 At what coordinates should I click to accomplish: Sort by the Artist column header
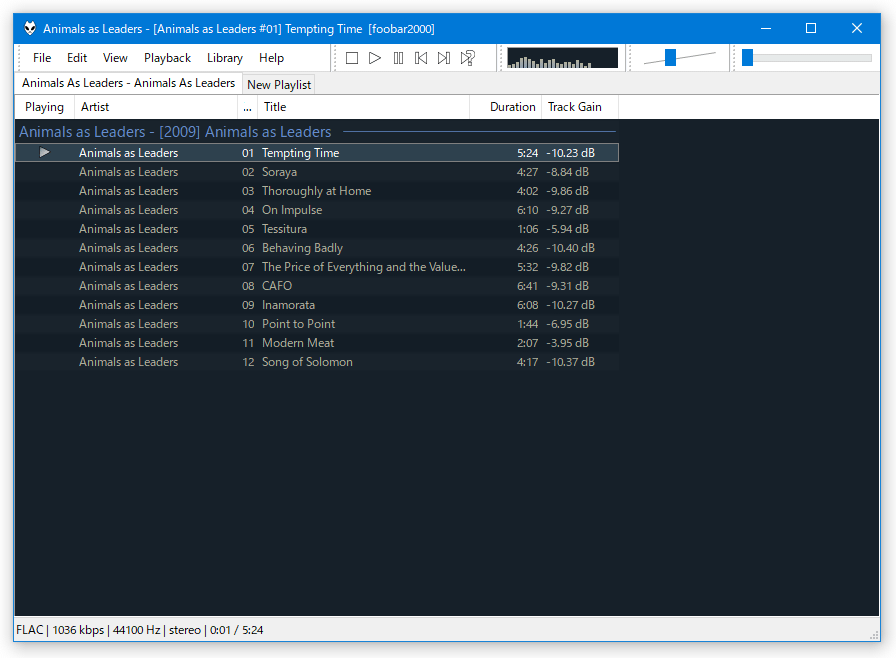point(156,107)
